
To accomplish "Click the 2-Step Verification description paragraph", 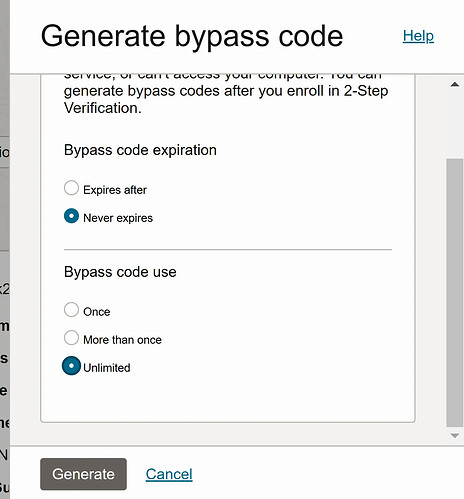I will point(226,95).
